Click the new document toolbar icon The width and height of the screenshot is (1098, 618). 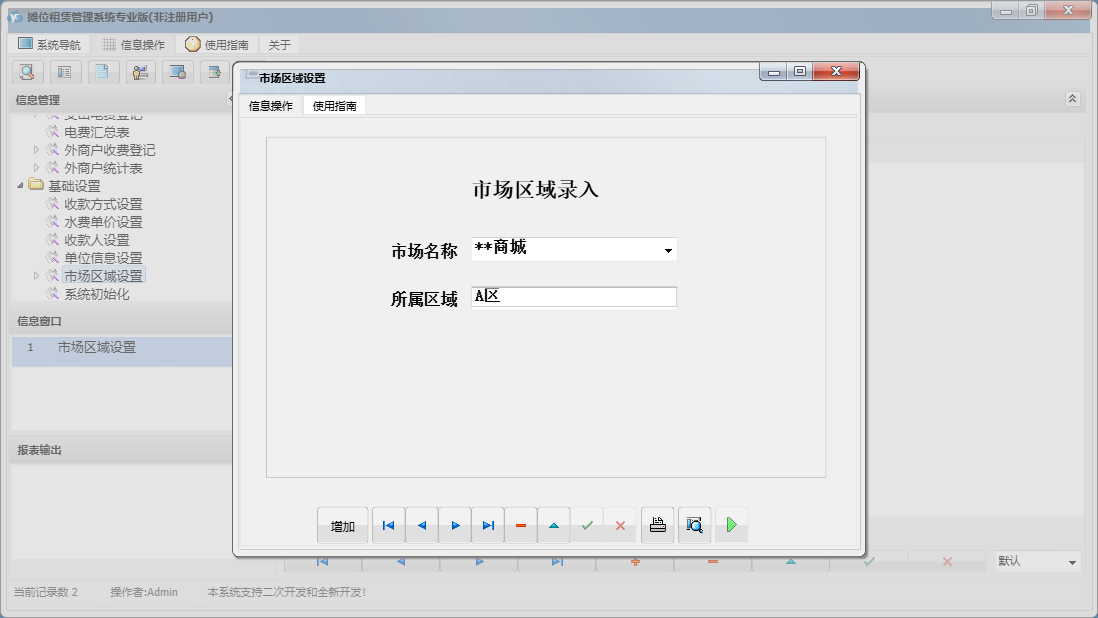click(x=102, y=72)
